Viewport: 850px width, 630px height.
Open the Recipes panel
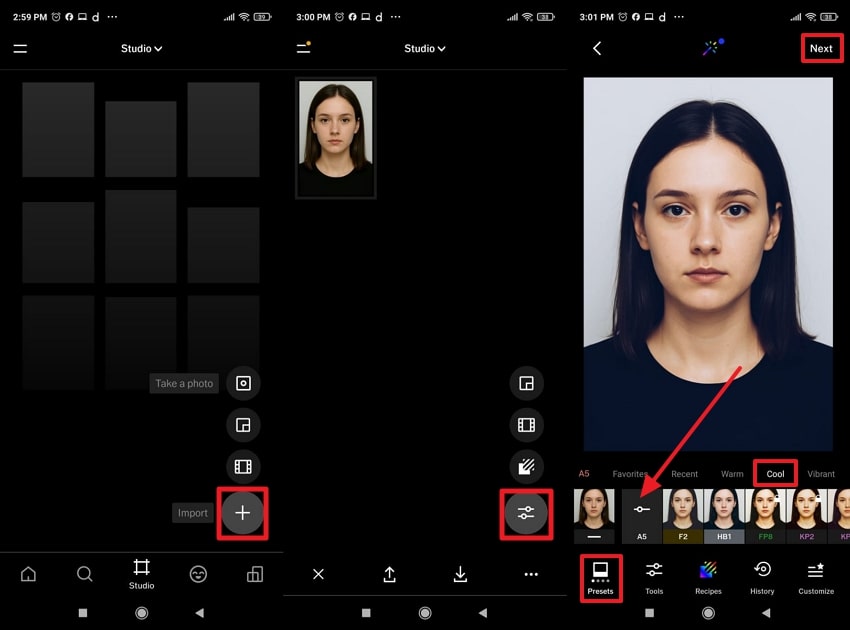tap(708, 578)
